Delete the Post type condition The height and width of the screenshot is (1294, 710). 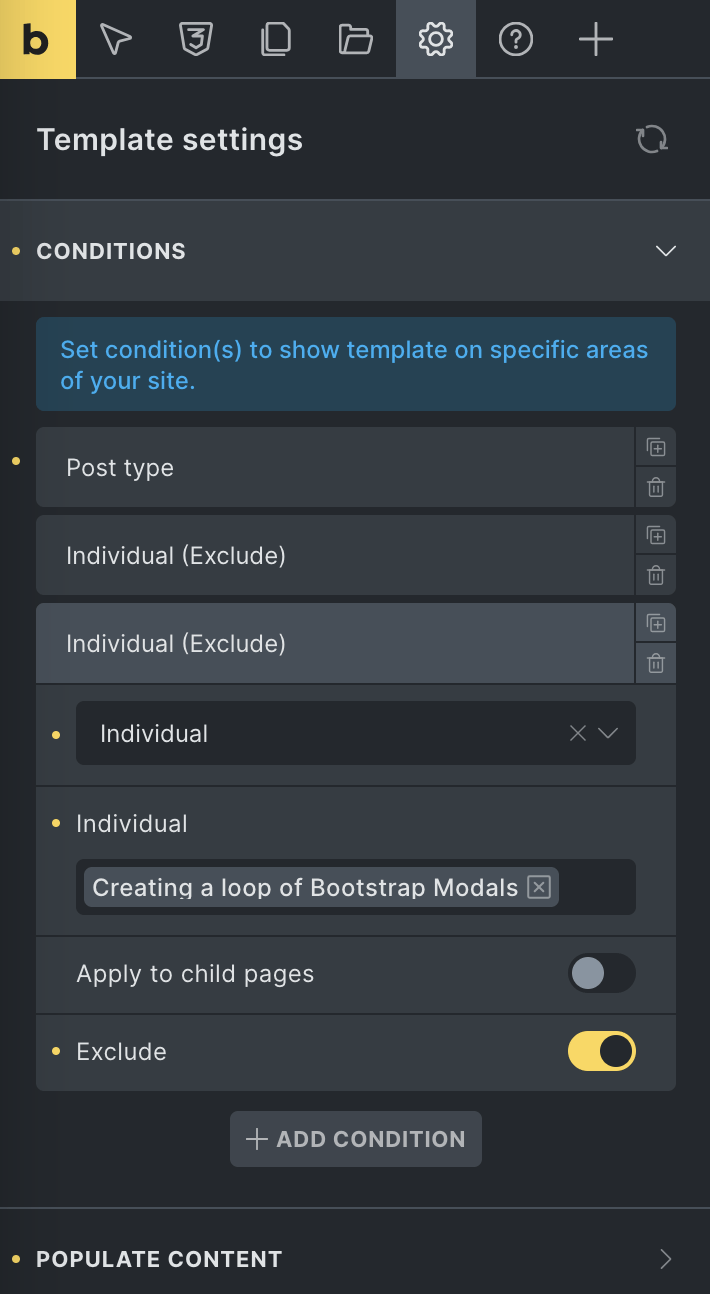click(656, 487)
